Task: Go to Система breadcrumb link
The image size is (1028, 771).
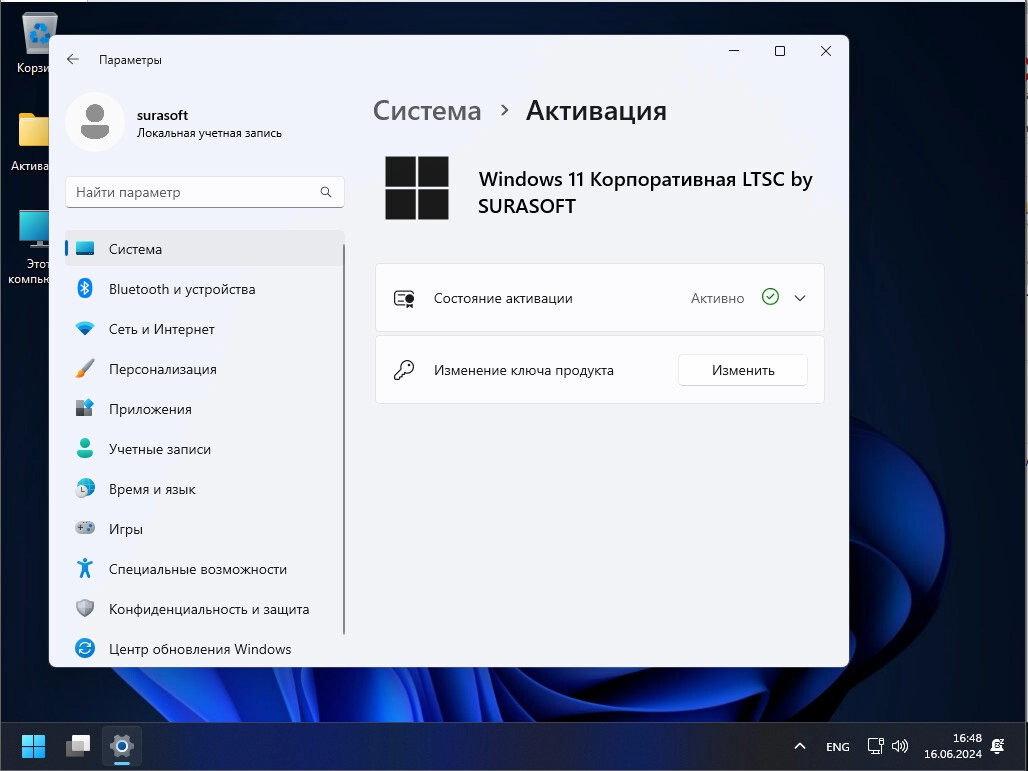Action: point(427,111)
